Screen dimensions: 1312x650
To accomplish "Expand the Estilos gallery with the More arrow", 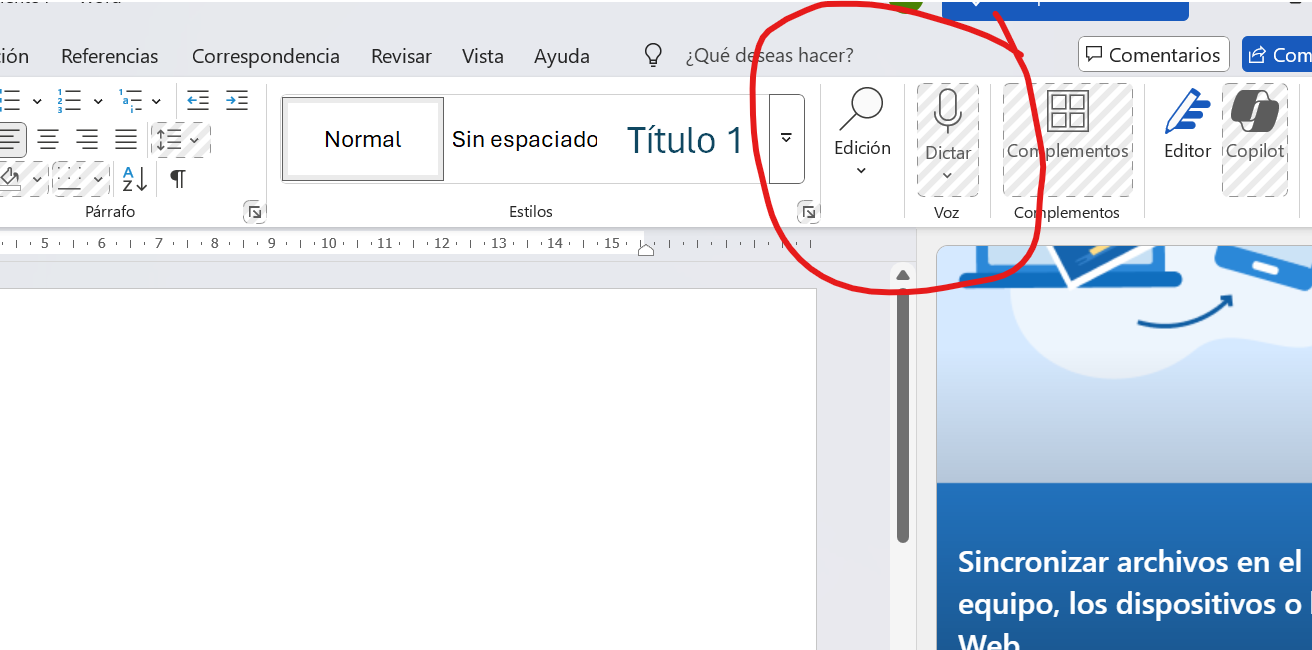I will click(x=786, y=139).
